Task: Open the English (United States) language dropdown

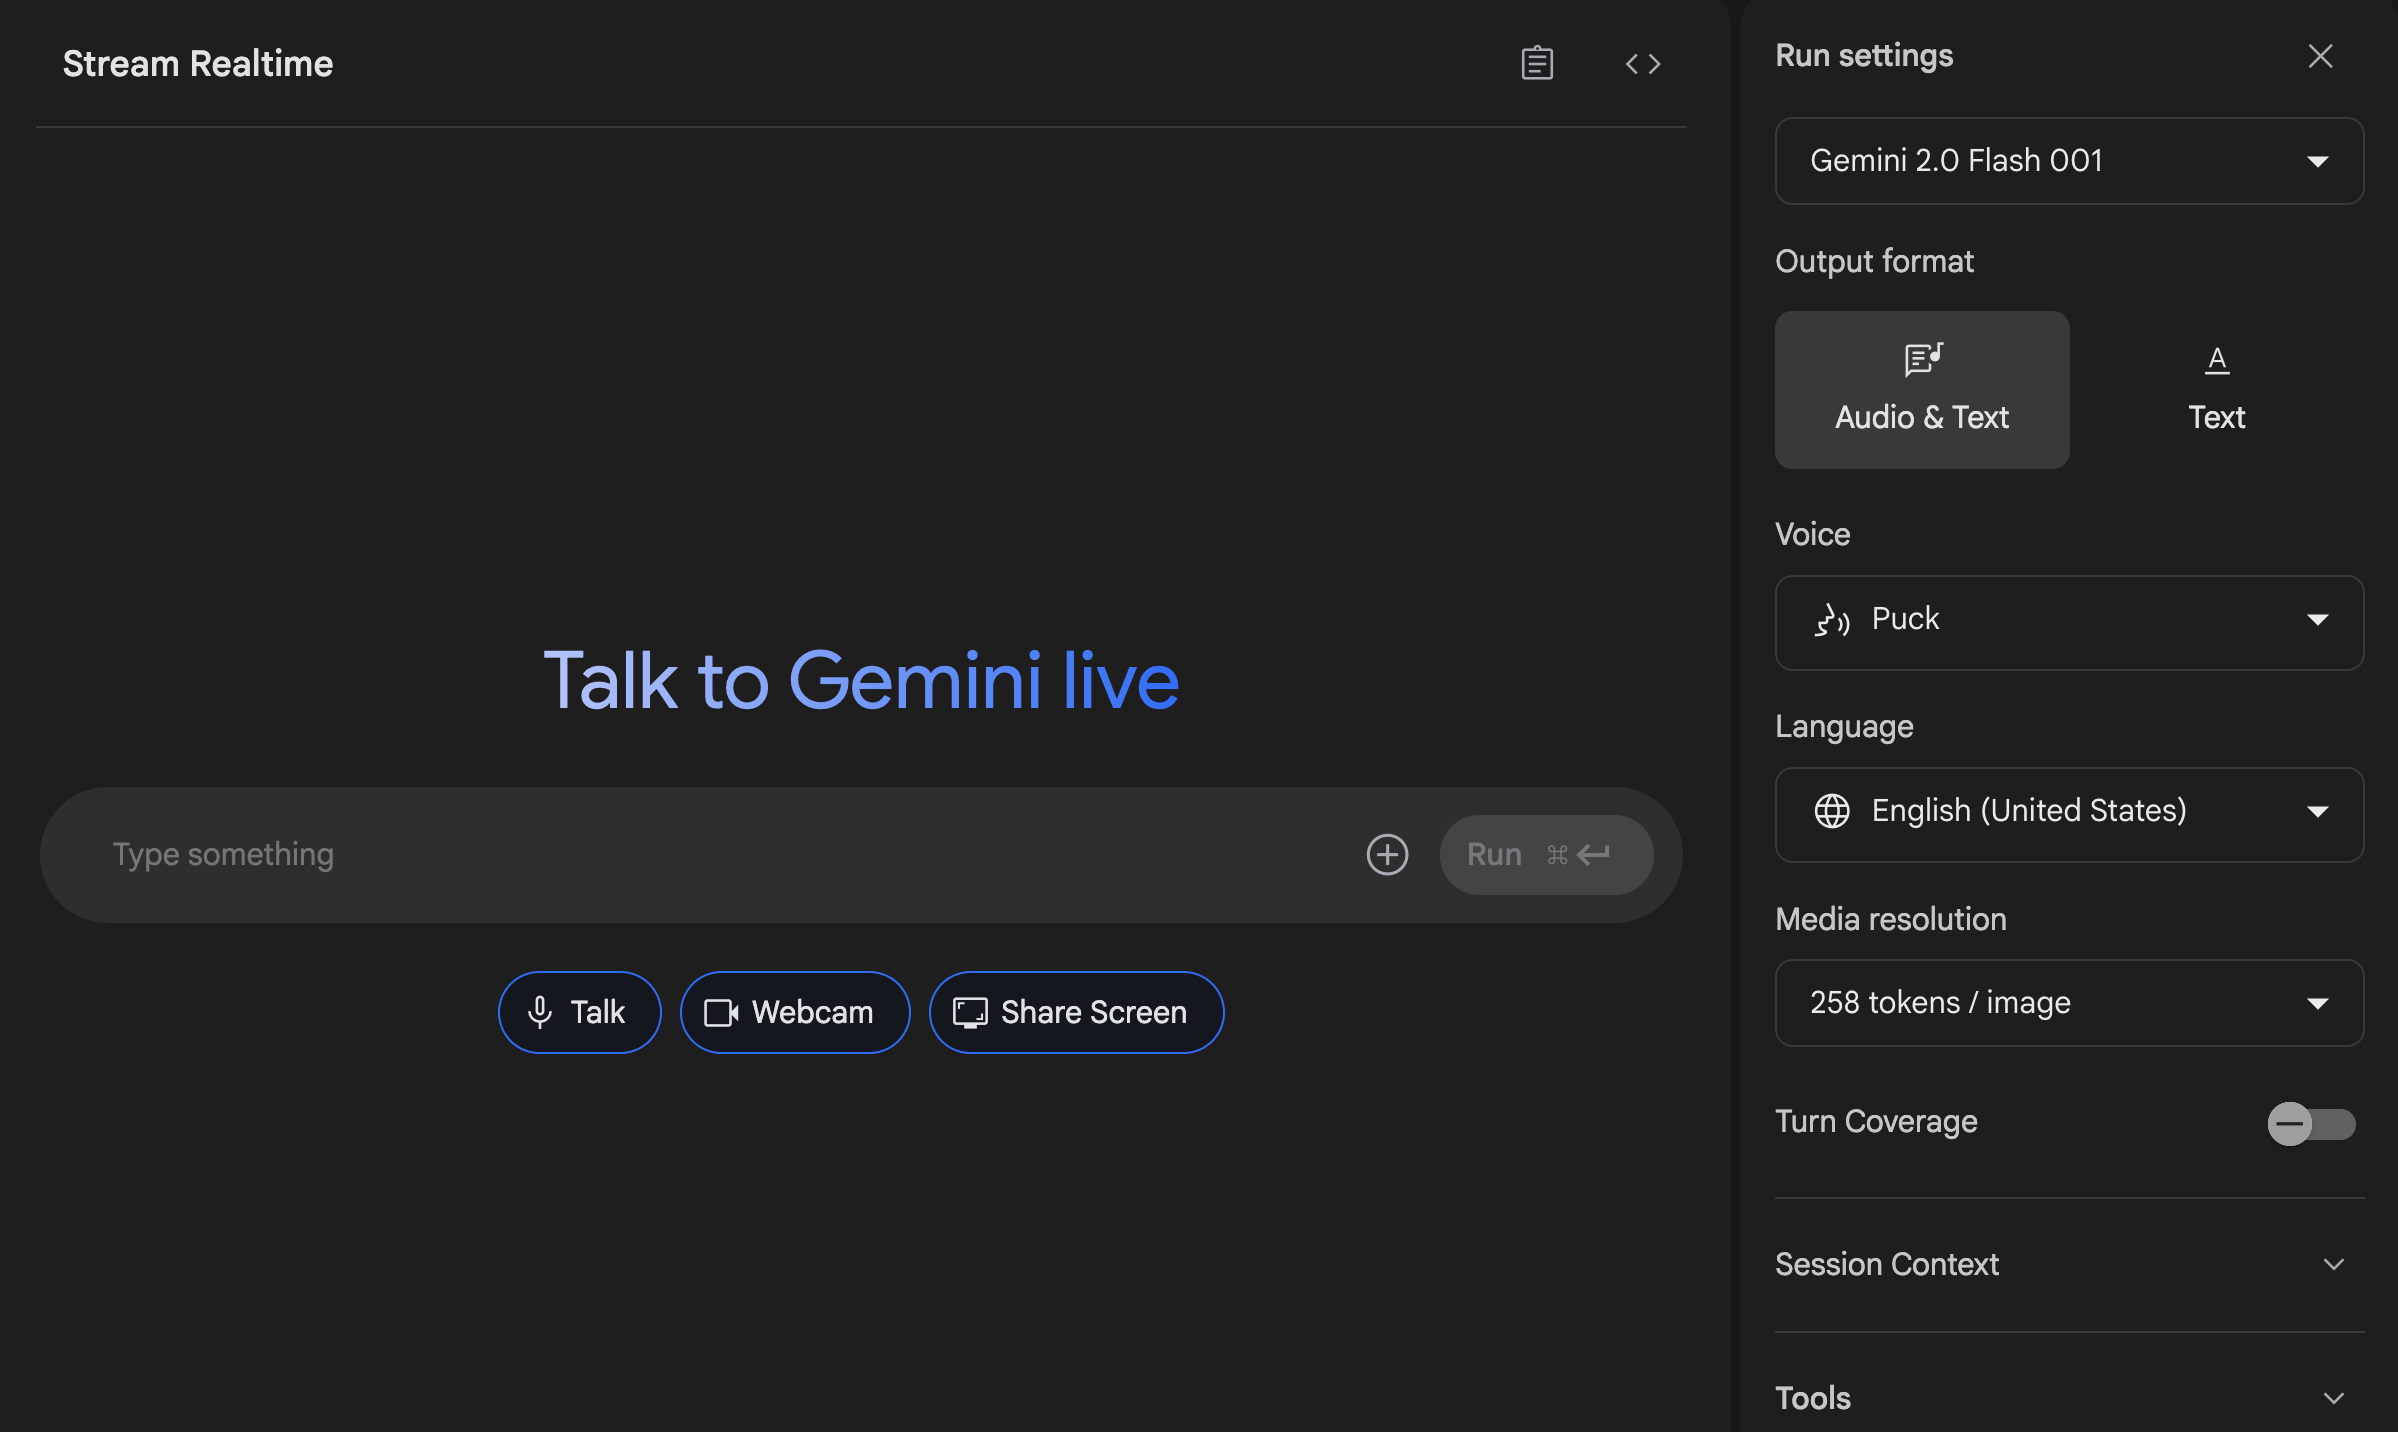Action: [x=2069, y=814]
